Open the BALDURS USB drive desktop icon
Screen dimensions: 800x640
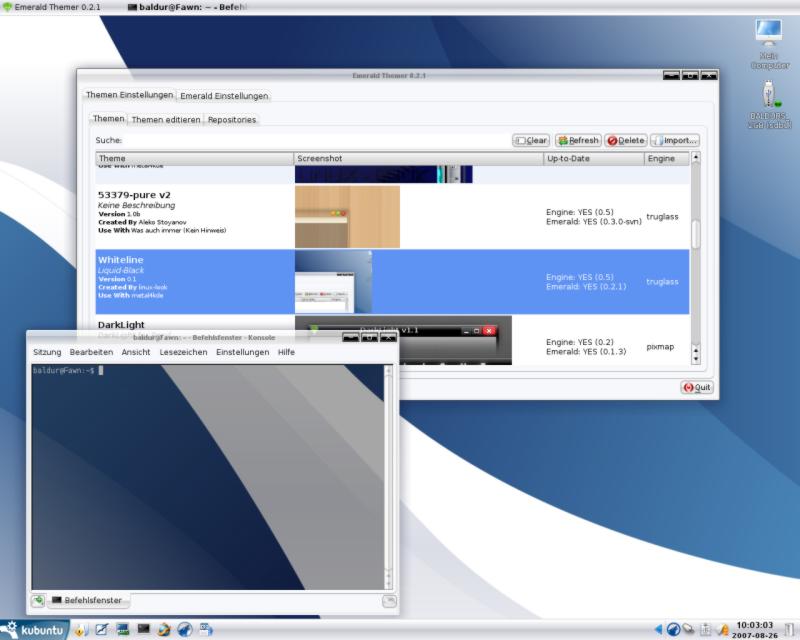(769, 105)
